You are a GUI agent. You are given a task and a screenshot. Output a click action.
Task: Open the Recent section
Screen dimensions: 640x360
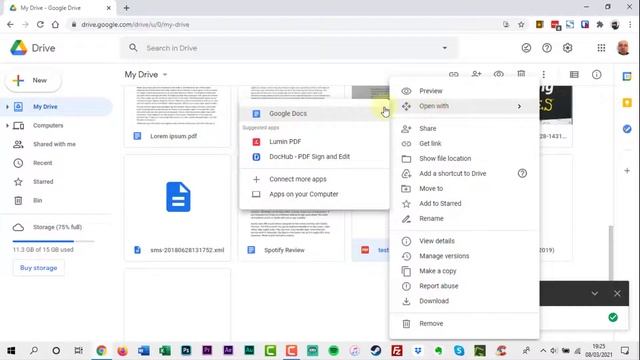point(42,163)
